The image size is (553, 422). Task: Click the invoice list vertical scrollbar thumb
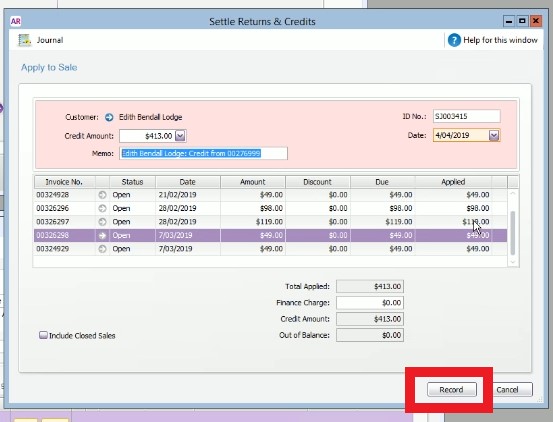point(513,233)
